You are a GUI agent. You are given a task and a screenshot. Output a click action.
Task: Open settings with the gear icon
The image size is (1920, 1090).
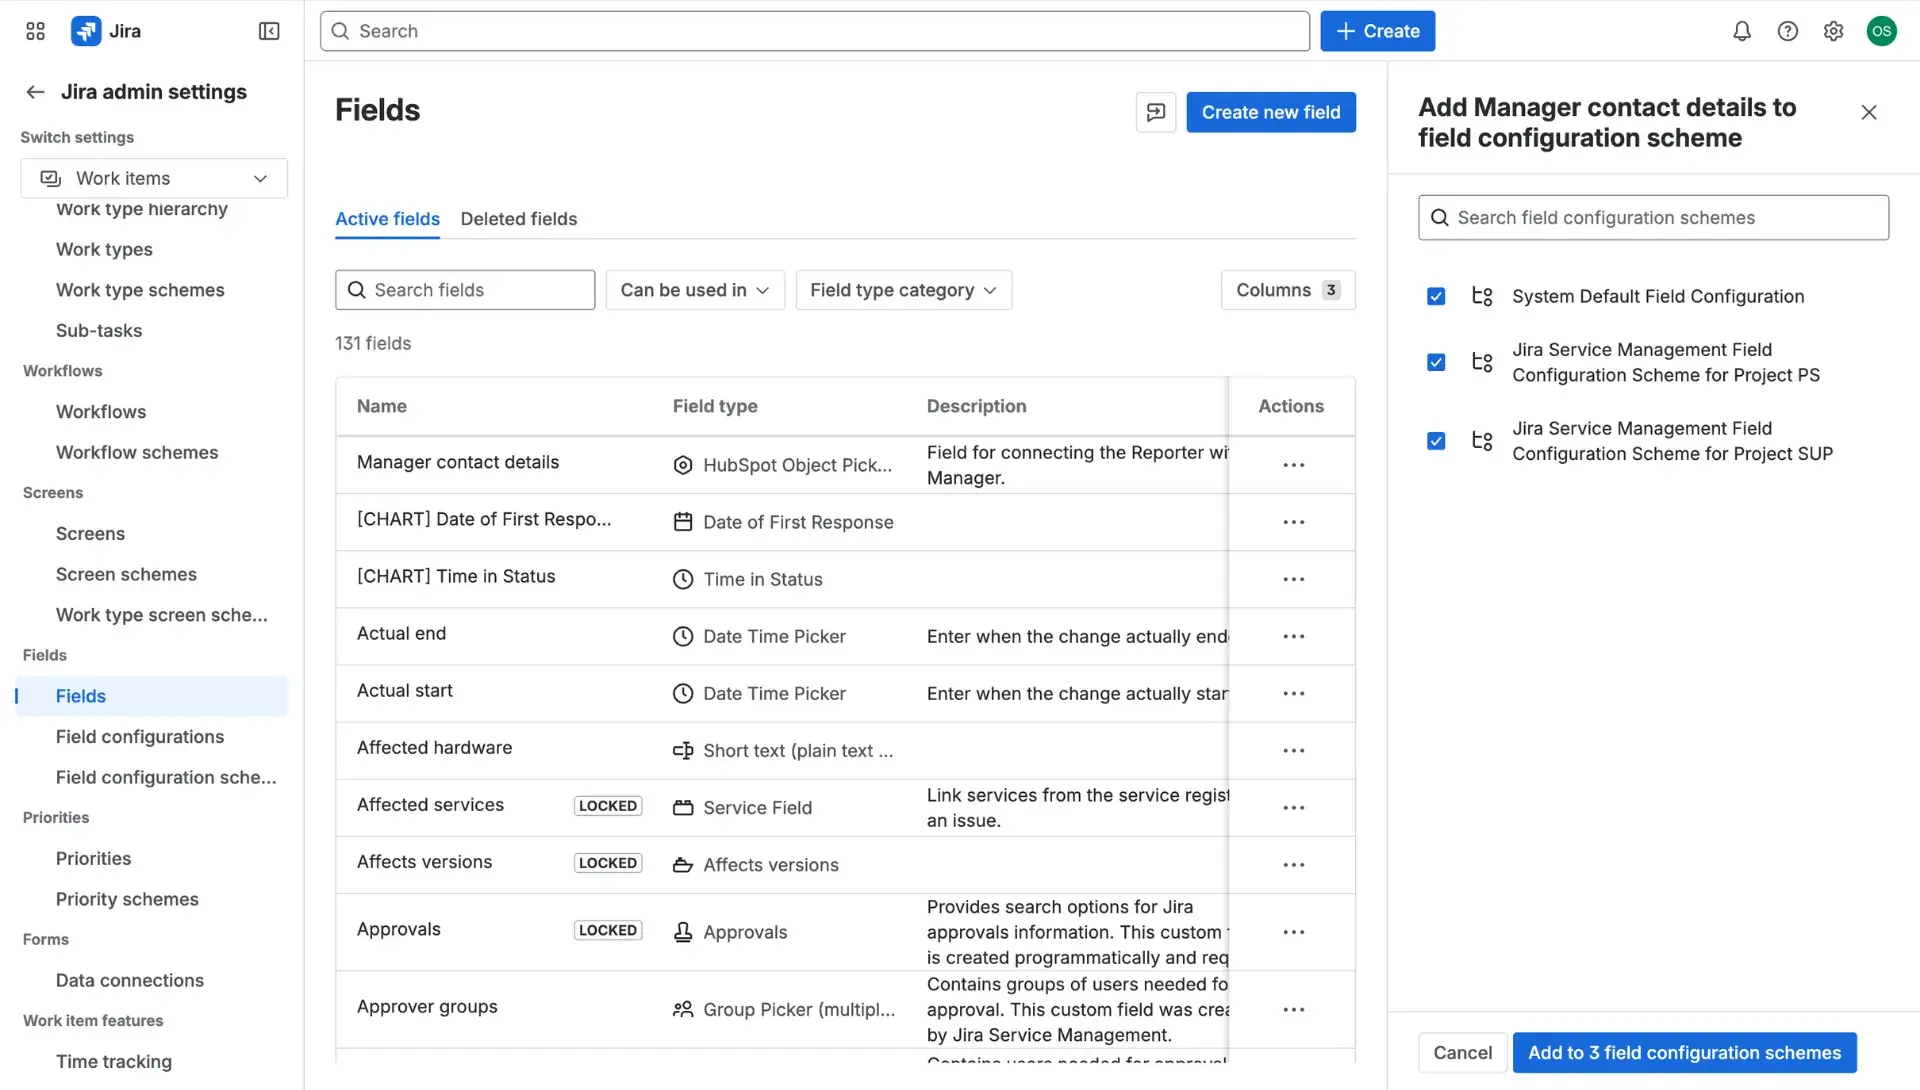[1834, 31]
